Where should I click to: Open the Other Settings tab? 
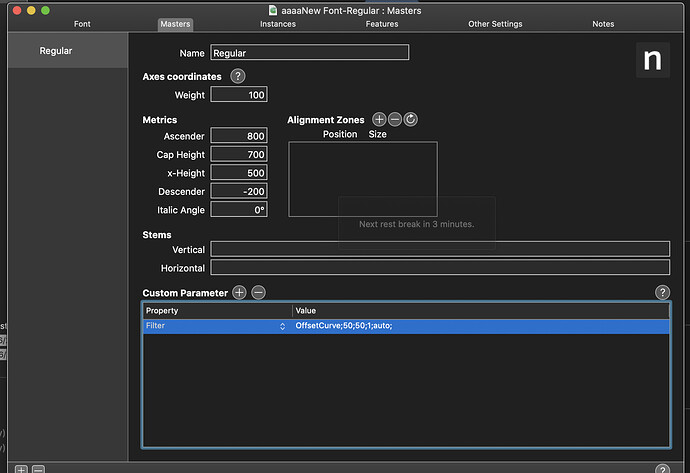(495, 24)
